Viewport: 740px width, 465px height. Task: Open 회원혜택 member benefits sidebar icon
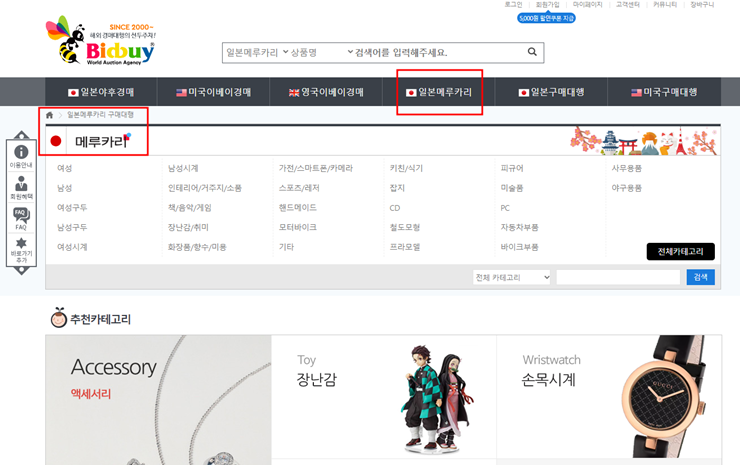tap(21, 187)
